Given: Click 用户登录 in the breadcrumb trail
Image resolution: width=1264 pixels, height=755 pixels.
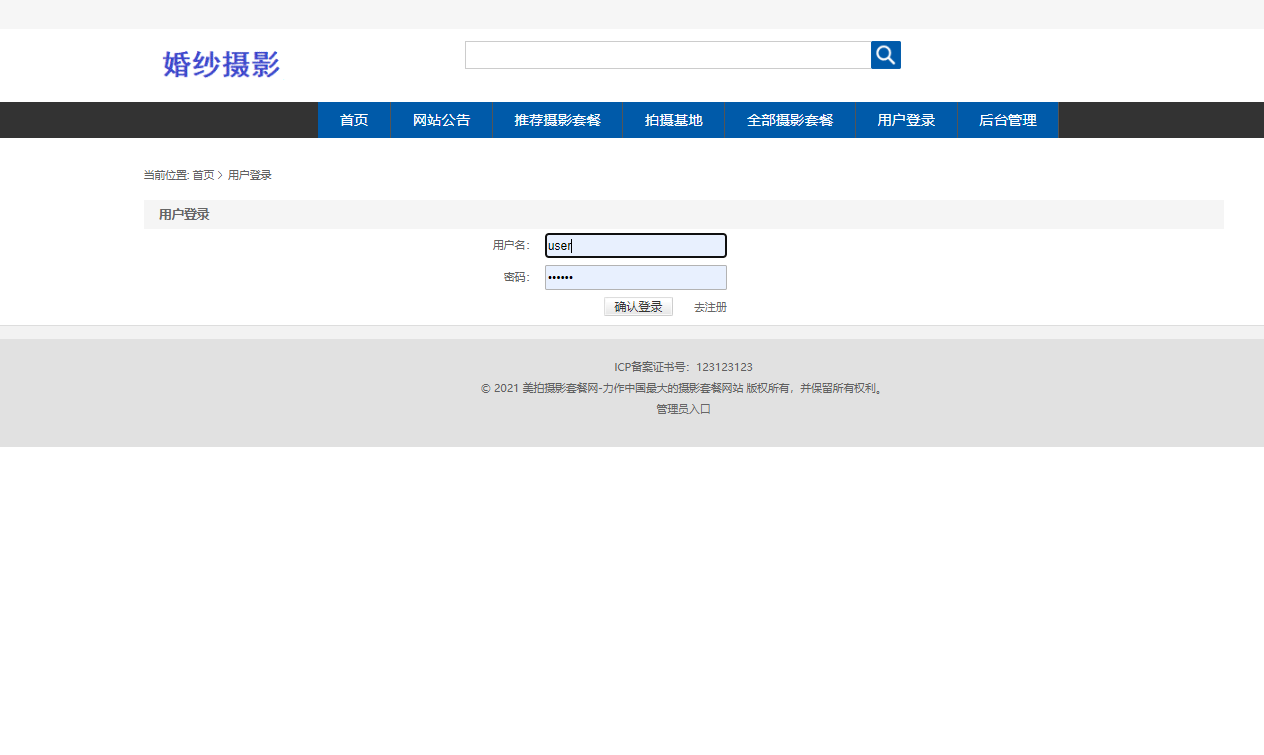Looking at the screenshot, I should click(249, 174).
